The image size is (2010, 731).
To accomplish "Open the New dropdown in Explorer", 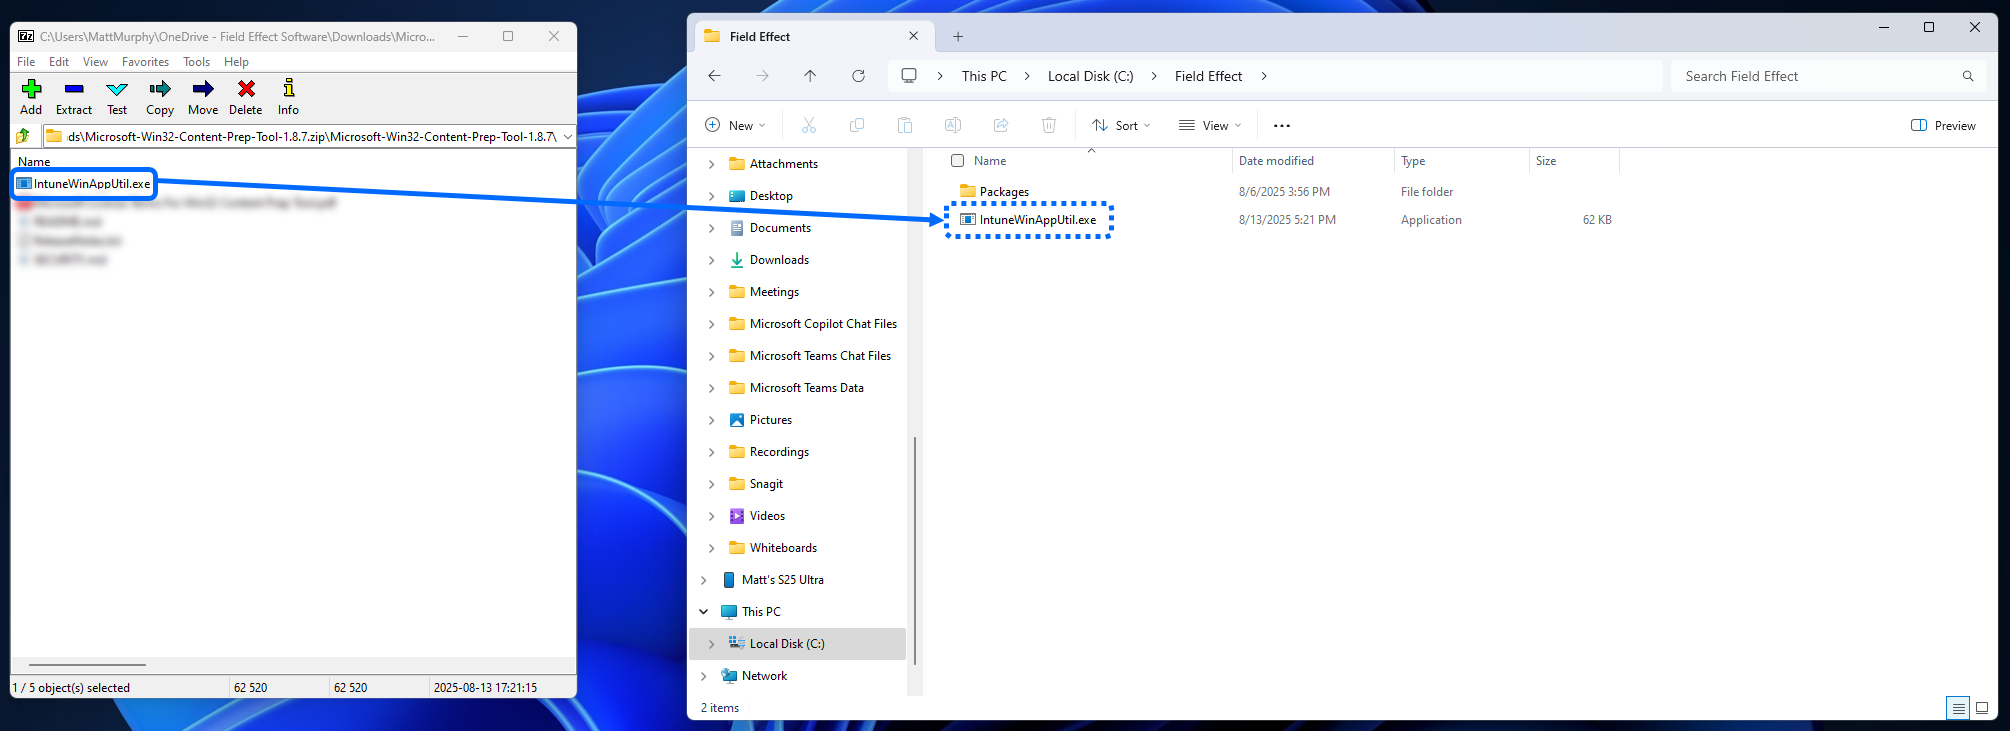I will (x=735, y=125).
